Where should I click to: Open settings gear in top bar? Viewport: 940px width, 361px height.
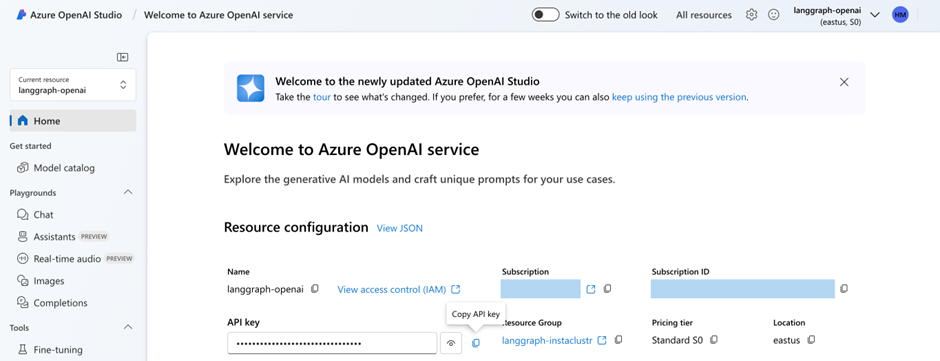[x=751, y=15]
